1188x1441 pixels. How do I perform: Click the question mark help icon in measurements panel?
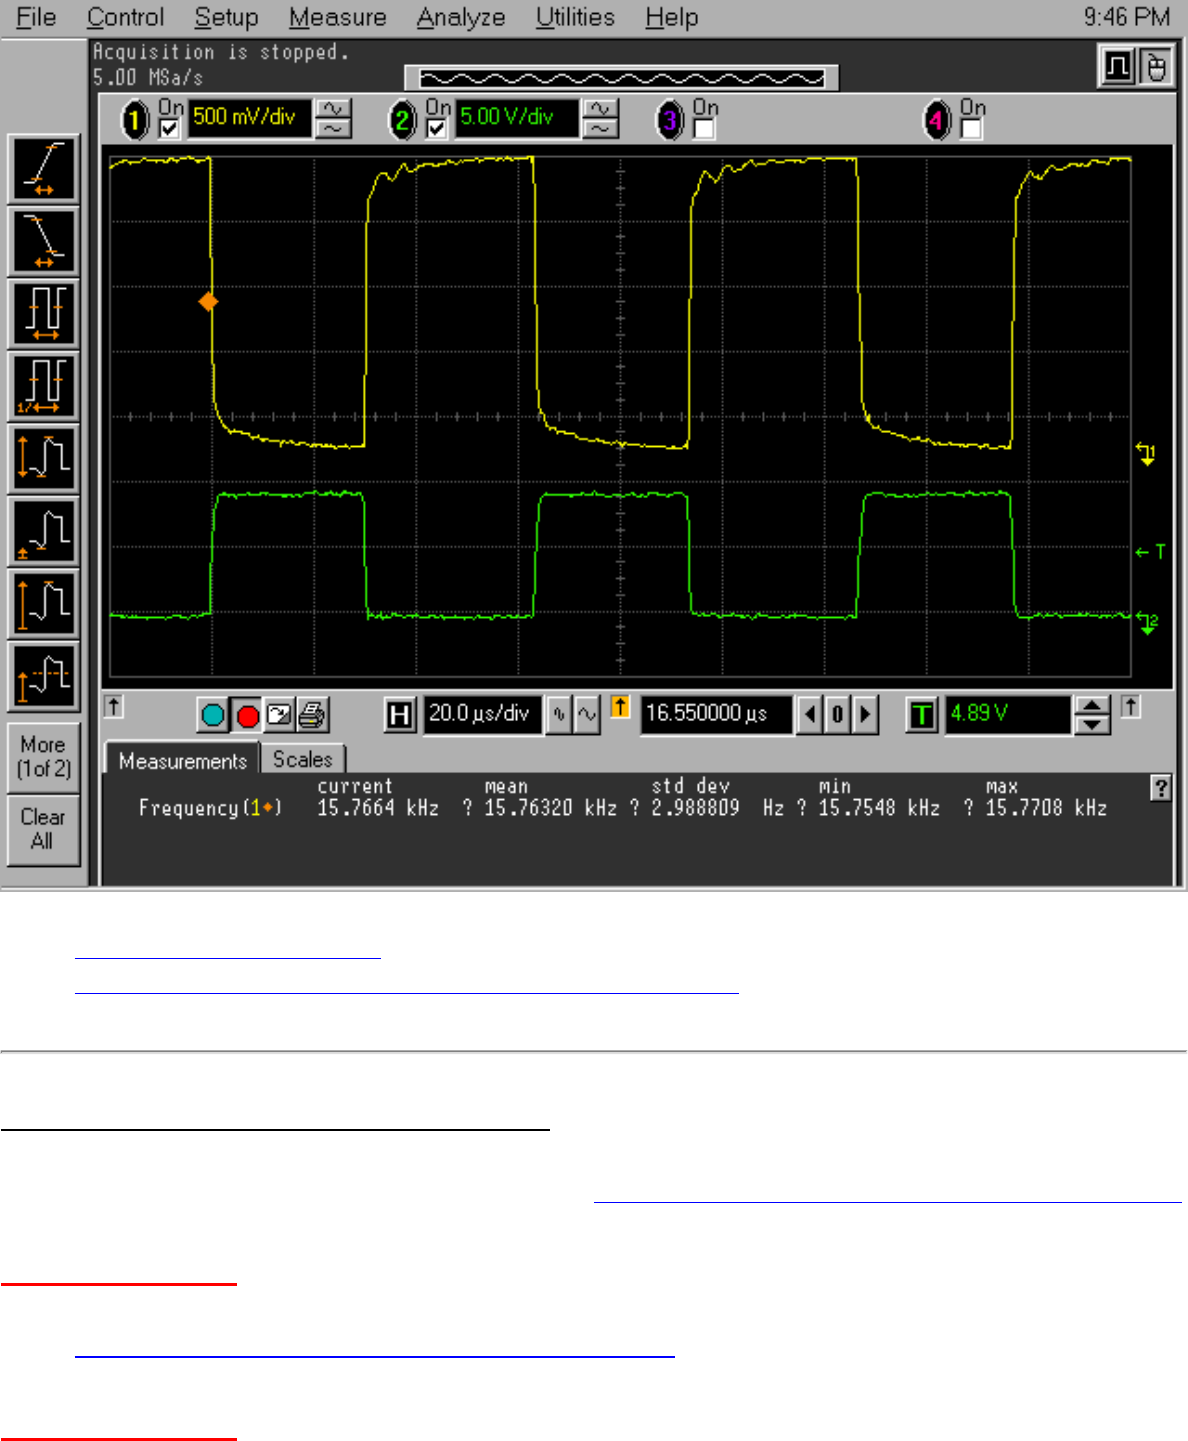[1160, 788]
